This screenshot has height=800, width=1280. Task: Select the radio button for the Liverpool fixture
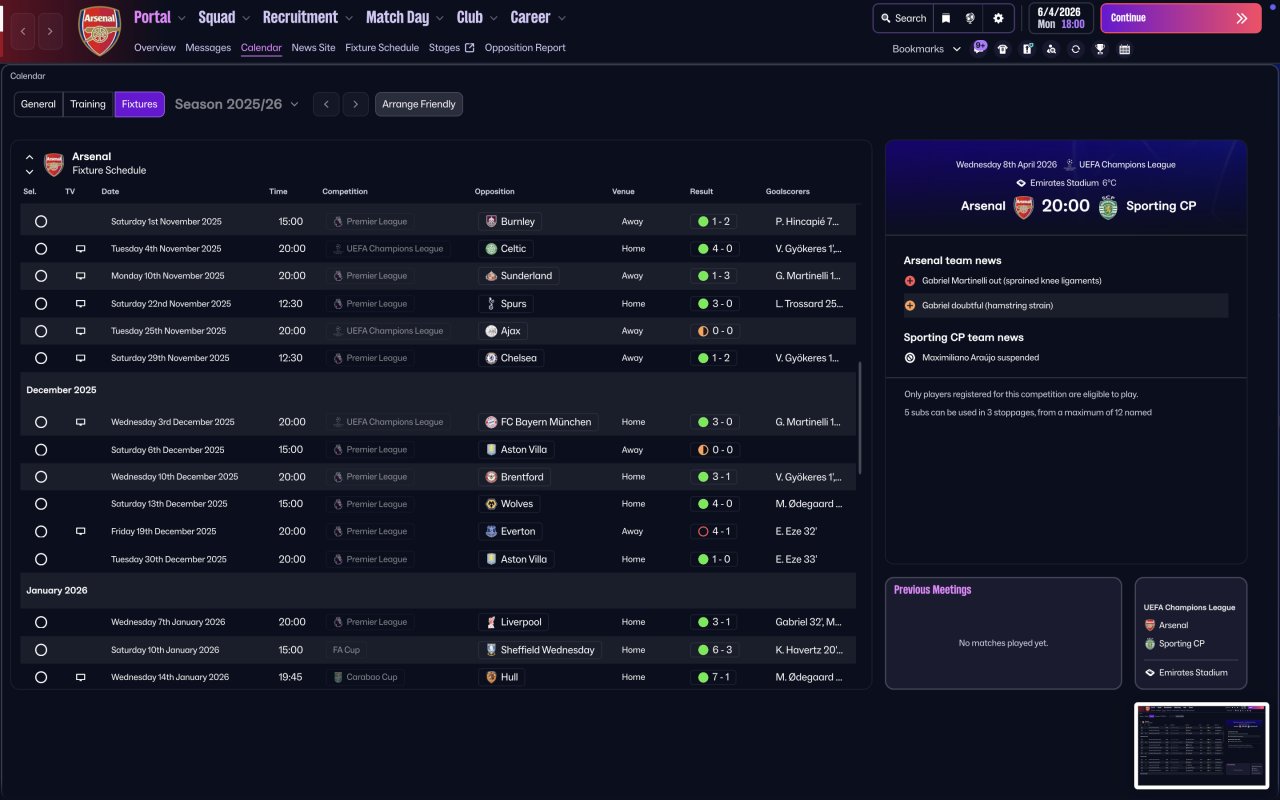click(x=41, y=622)
